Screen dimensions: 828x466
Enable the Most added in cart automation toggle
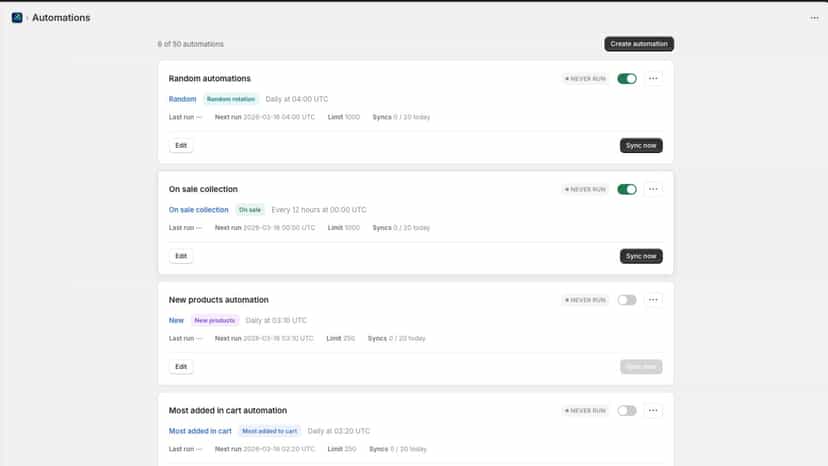coord(627,411)
